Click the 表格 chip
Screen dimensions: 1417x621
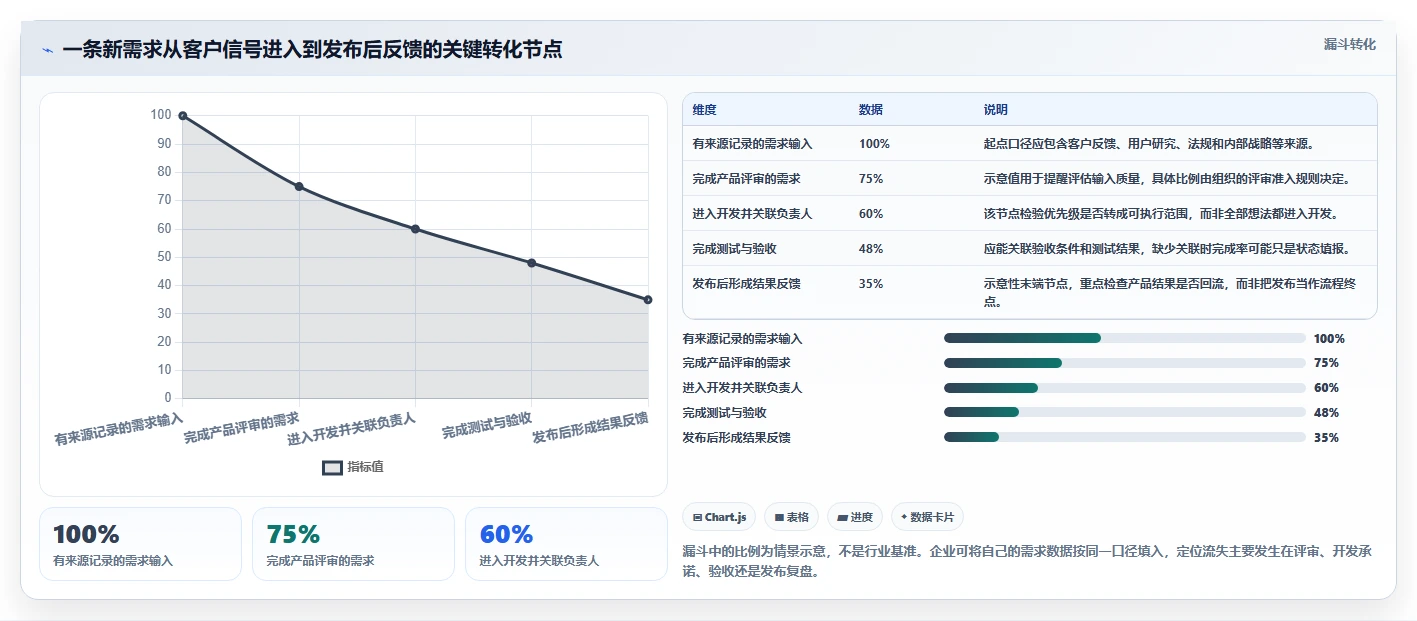coord(791,517)
